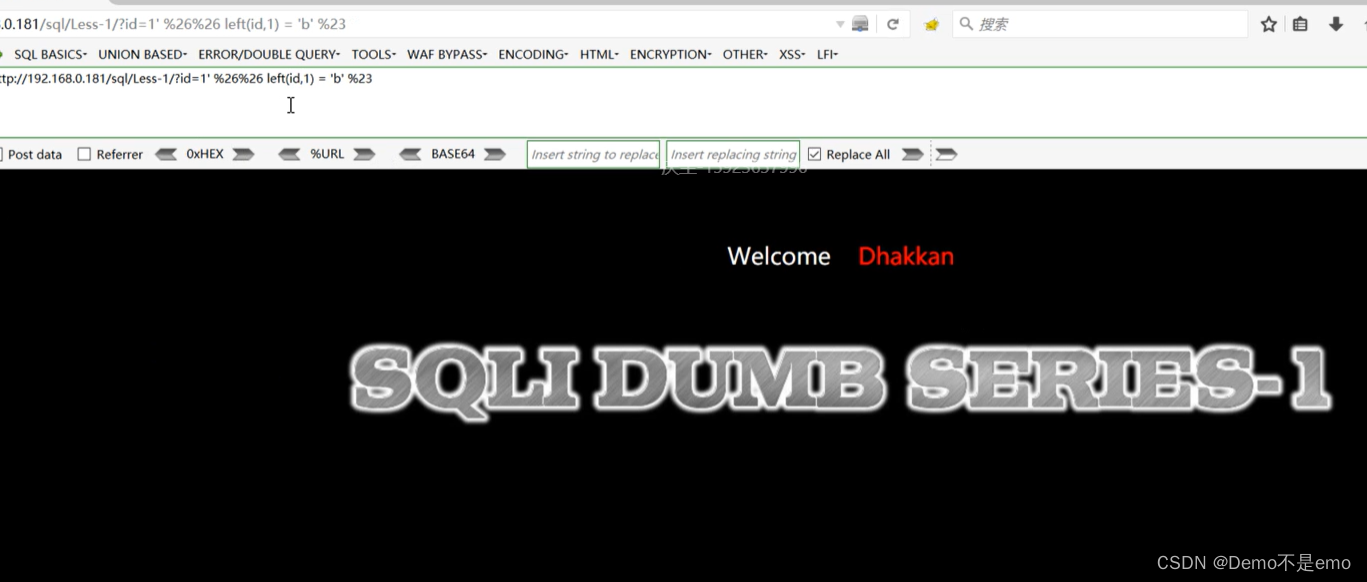Open the ENCRYPTION dropdown menu
The width and height of the screenshot is (1367, 582).
[x=671, y=54]
